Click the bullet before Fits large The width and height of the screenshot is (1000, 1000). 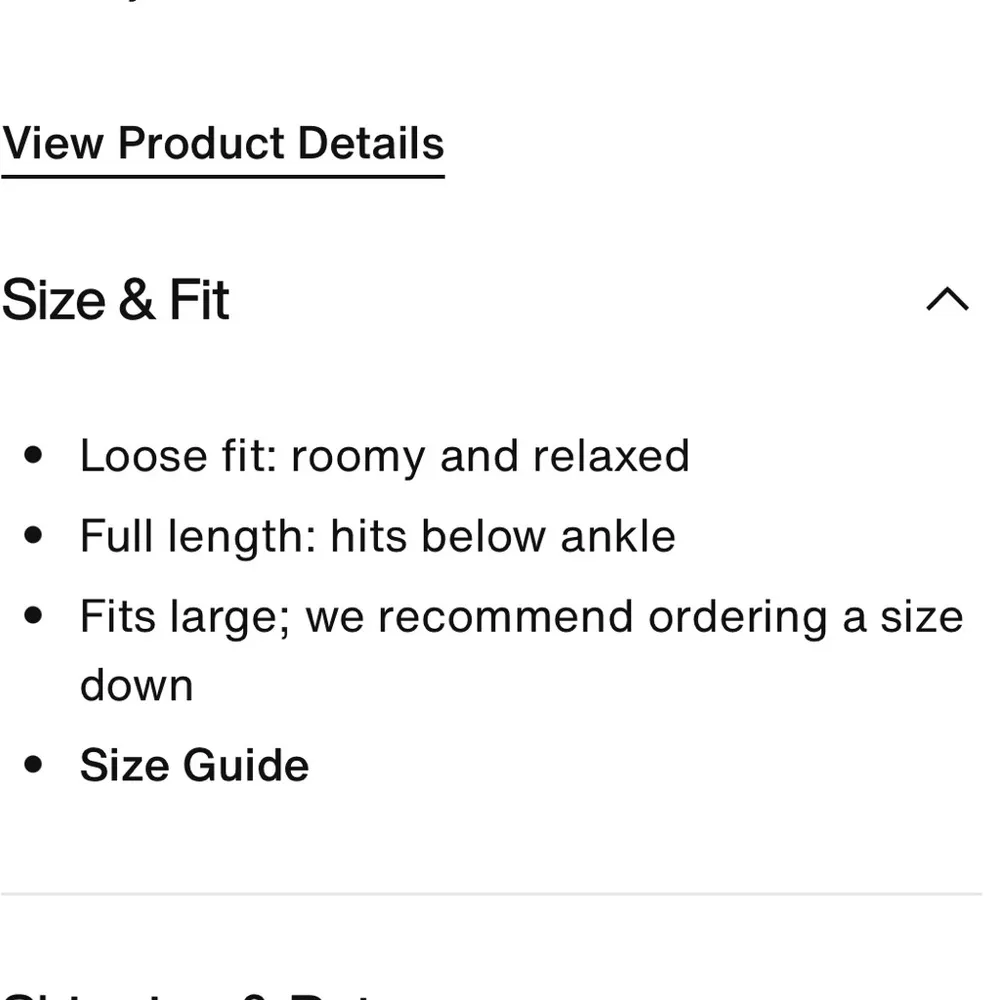pos(33,616)
